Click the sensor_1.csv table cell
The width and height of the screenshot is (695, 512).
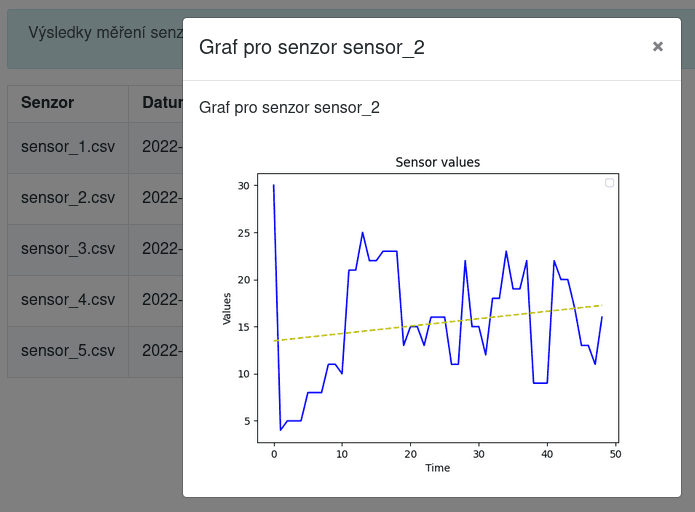coord(68,146)
